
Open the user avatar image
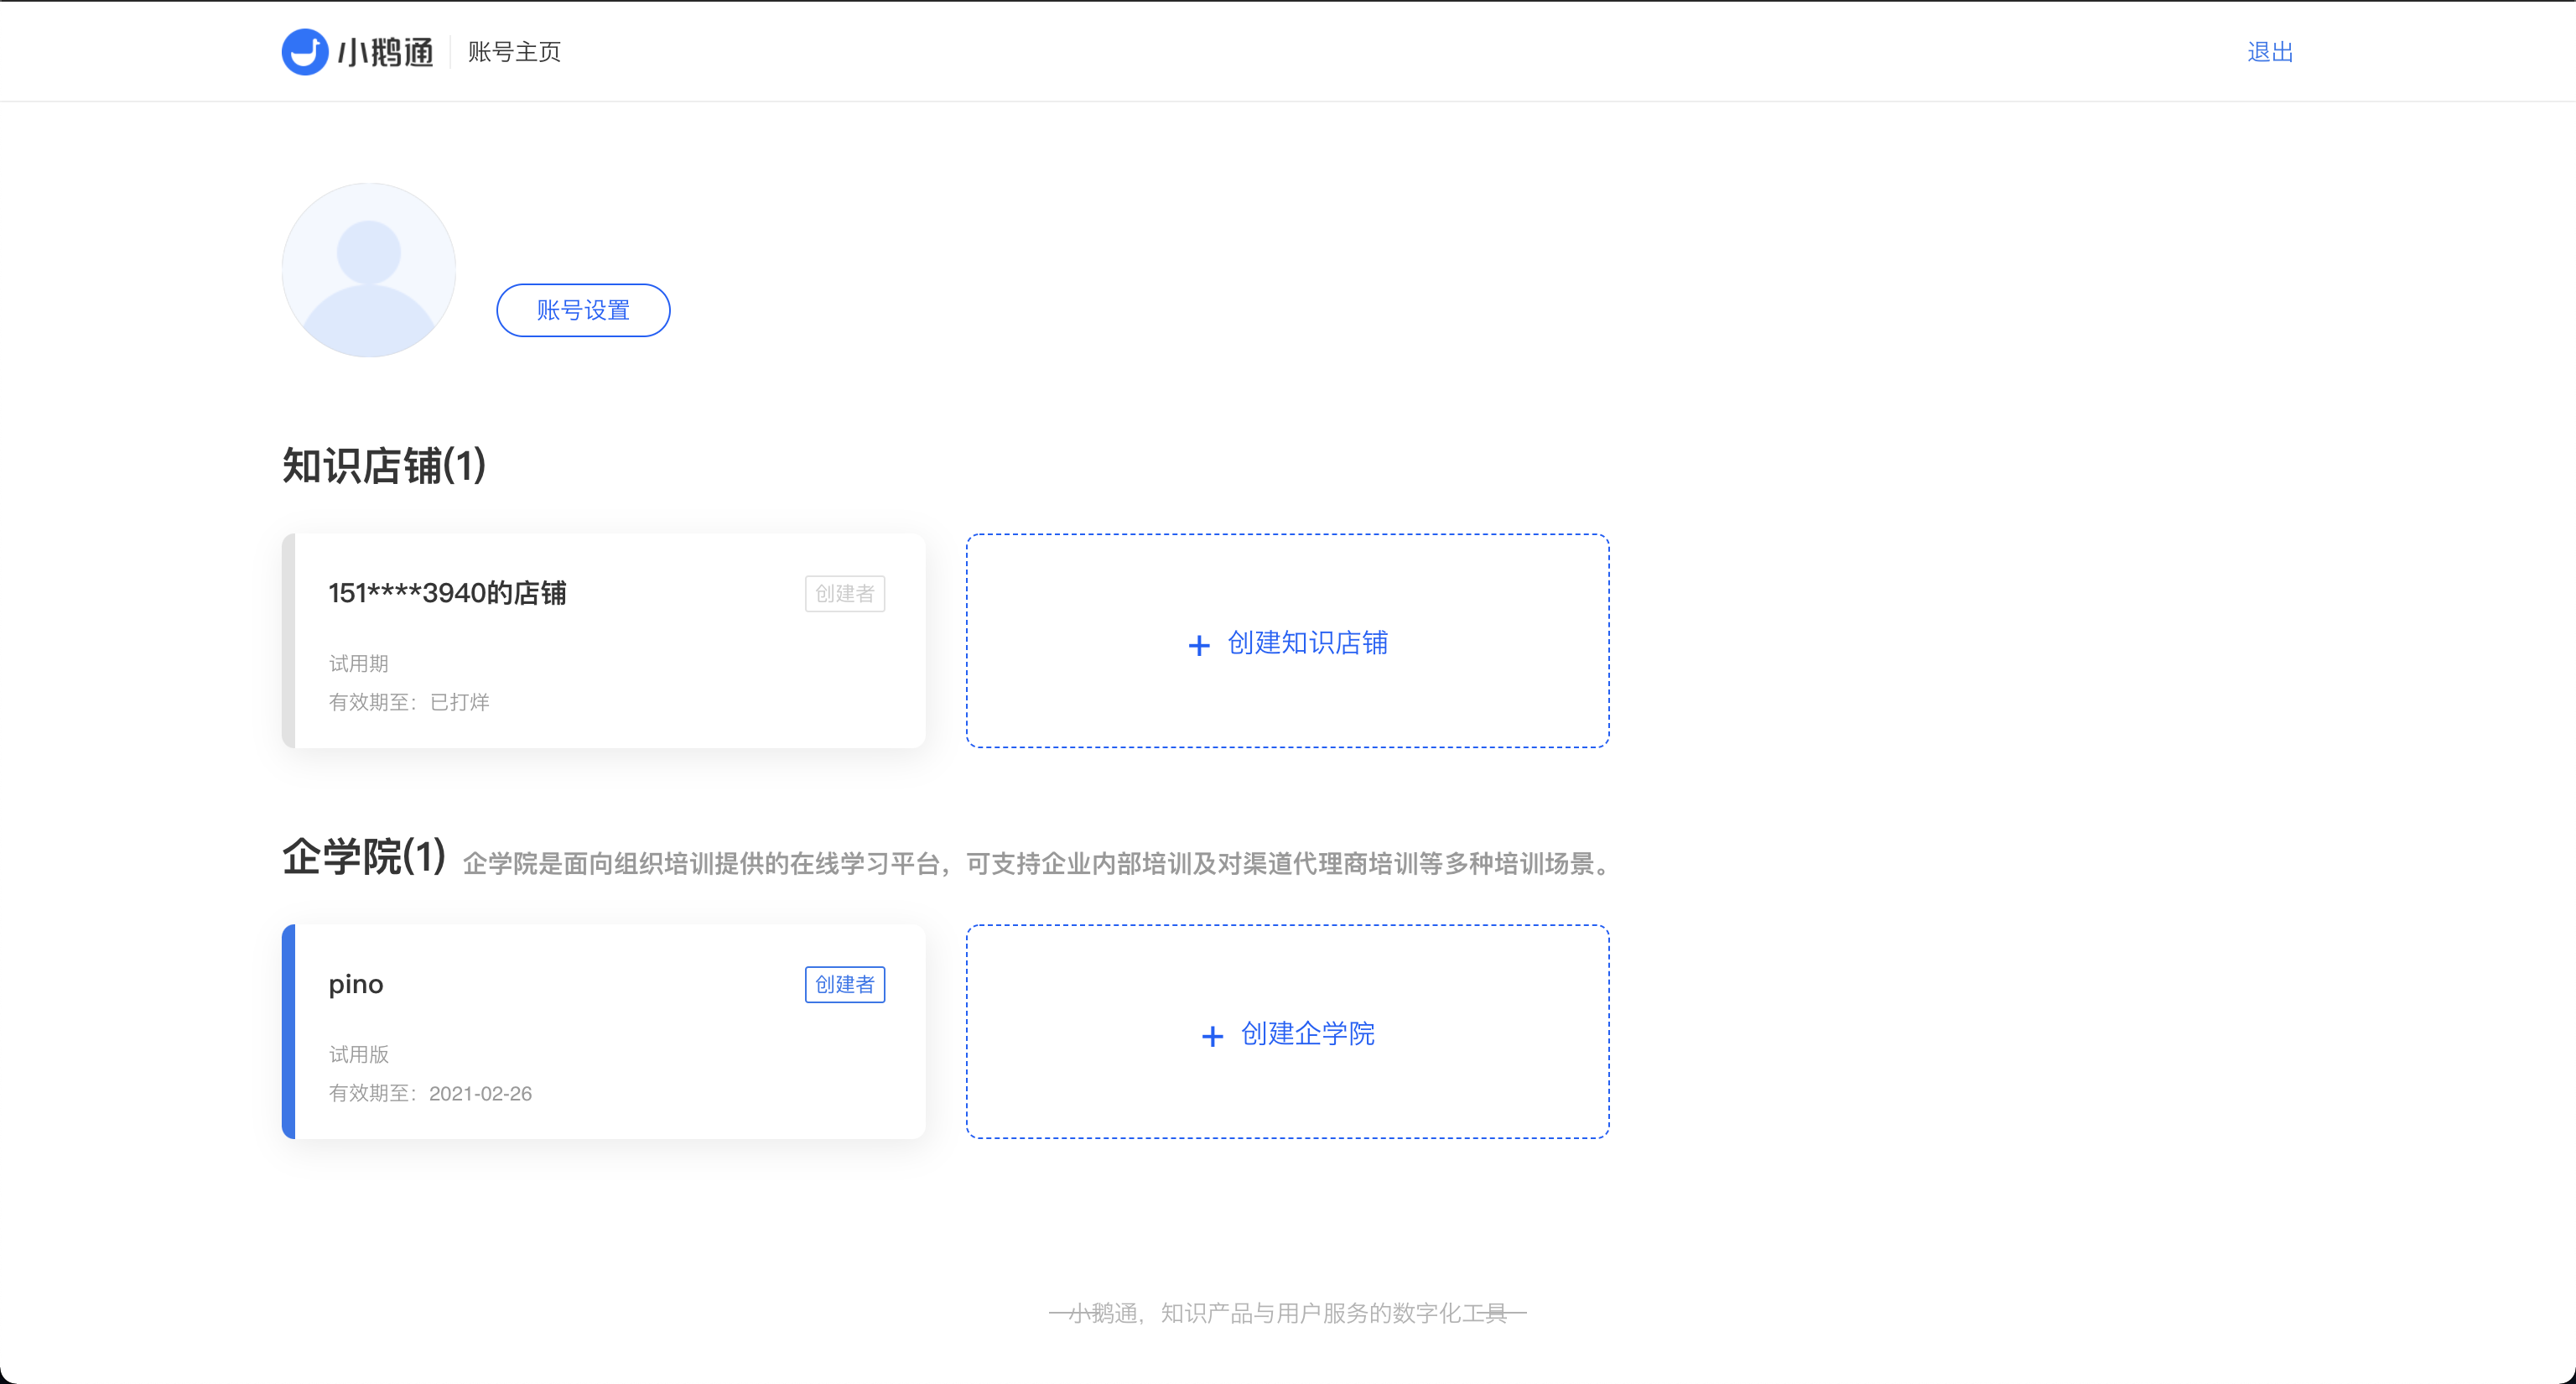pyautogui.click(x=368, y=270)
